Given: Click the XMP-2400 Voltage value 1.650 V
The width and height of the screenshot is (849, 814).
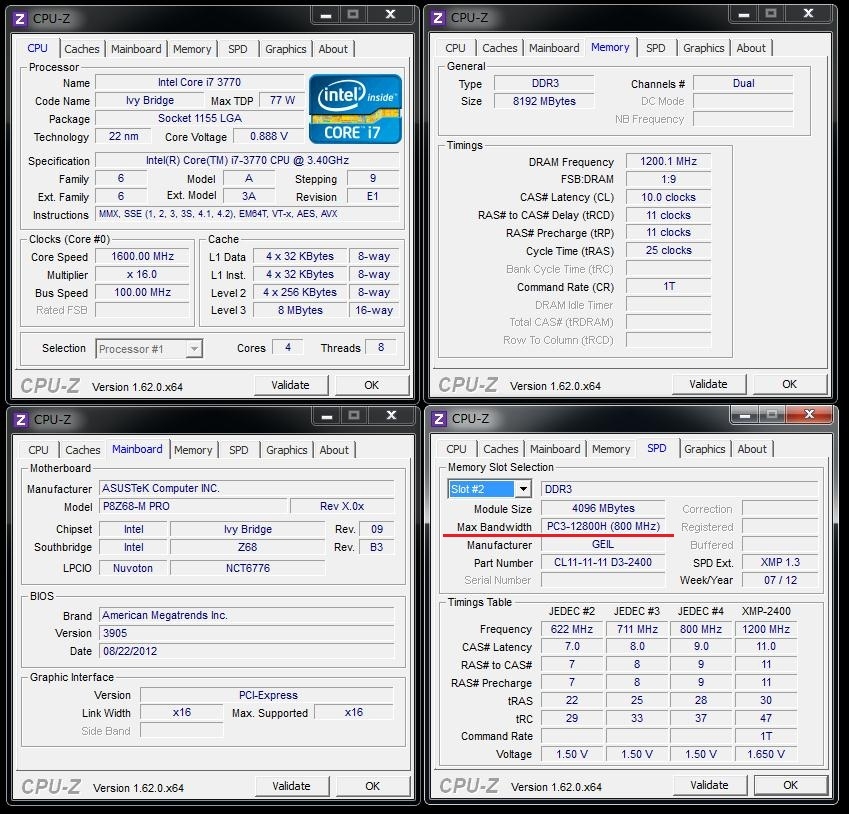Looking at the screenshot, I should coord(766,754).
